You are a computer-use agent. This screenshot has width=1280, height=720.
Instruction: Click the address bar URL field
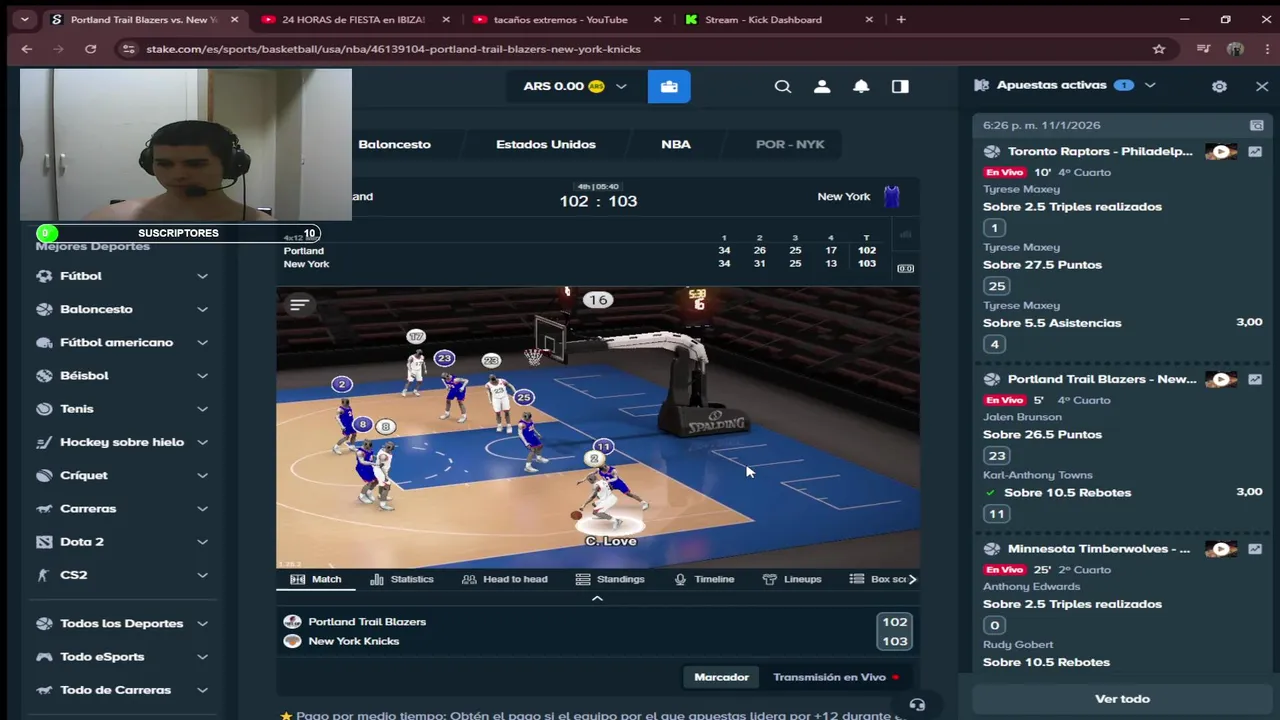click(x=640, y=49)
